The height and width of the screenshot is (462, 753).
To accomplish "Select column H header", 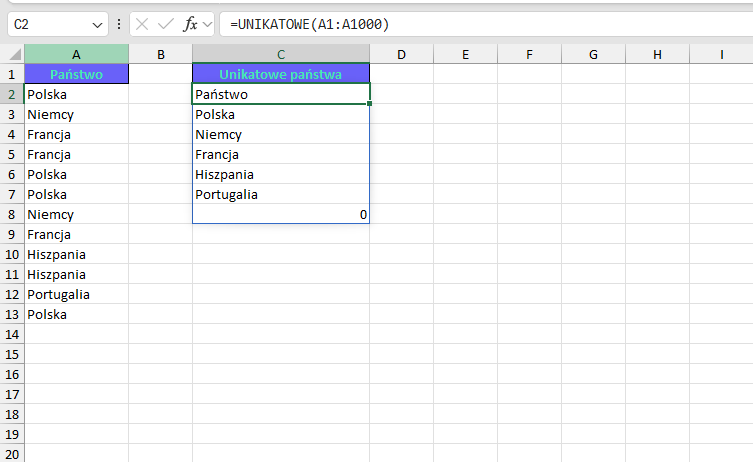I will click(x=657, y=53).
